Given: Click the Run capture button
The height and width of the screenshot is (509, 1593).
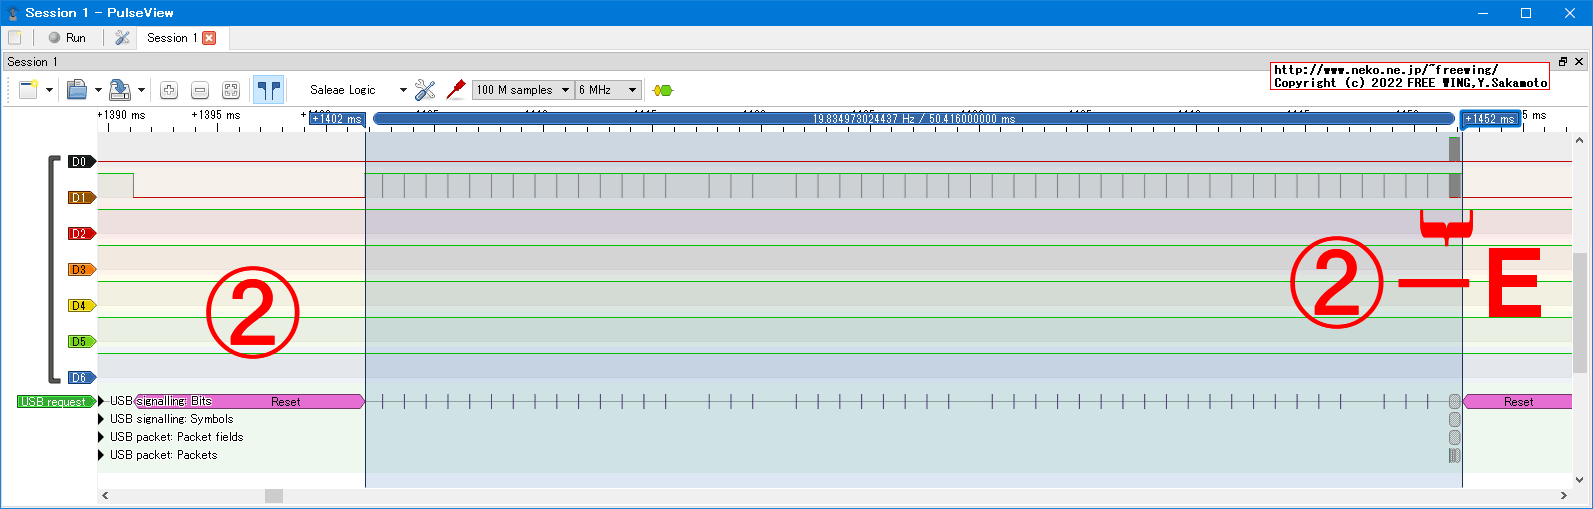Looking at the screenshot, I should pyautogui.click(x=67, y=38).
